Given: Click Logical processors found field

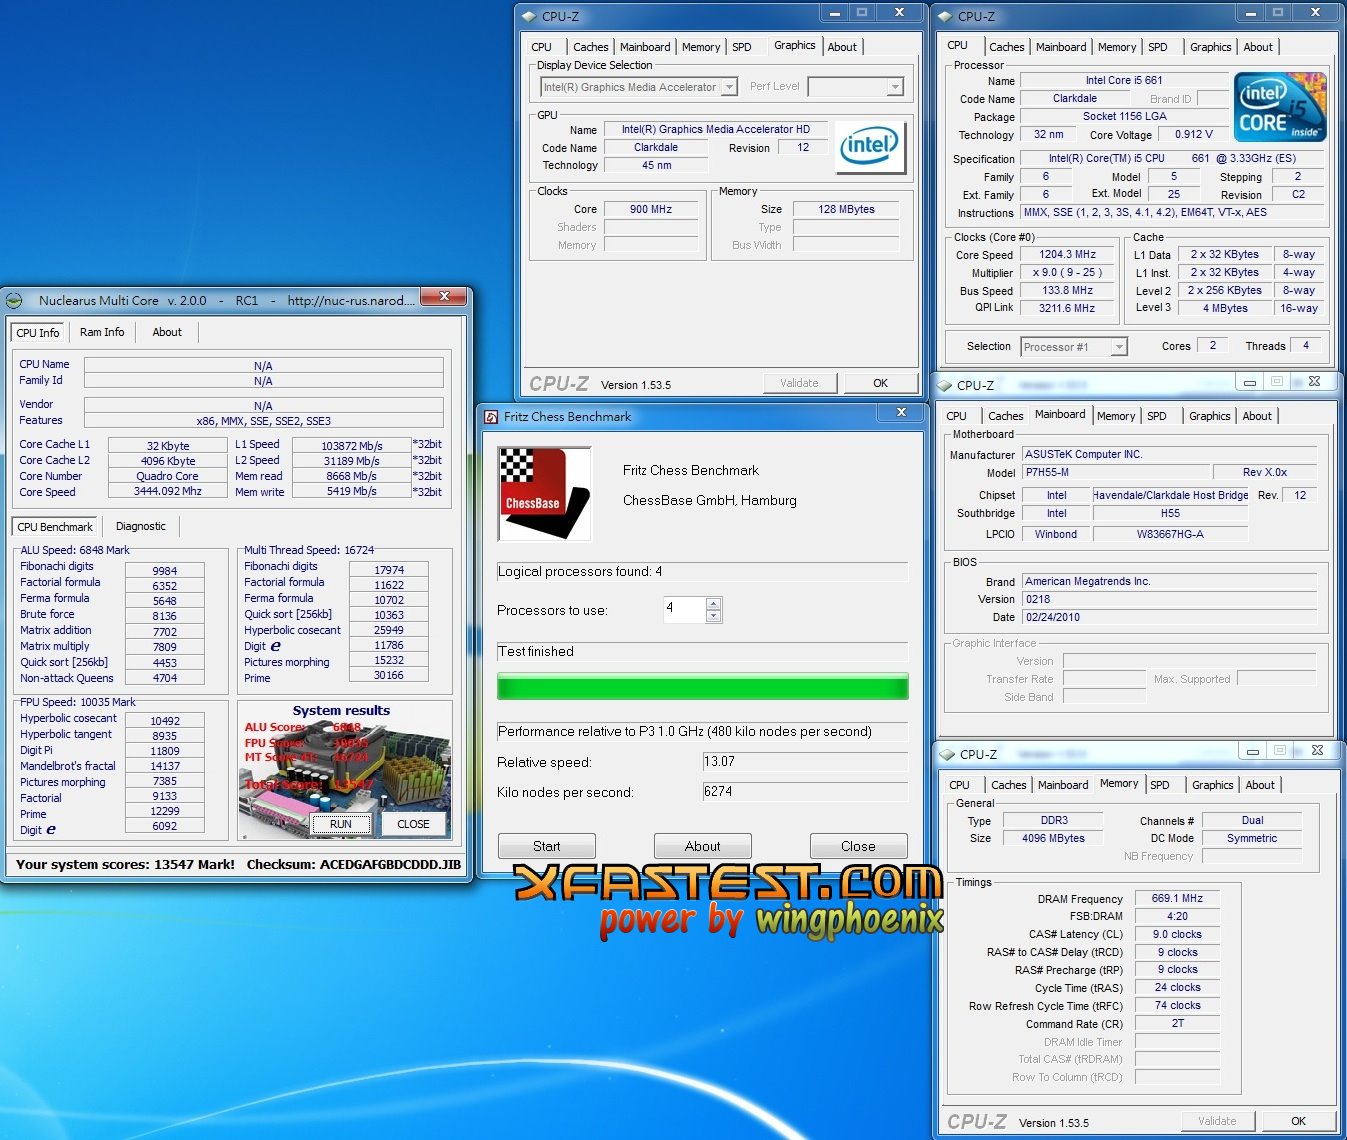Looking at the screenshot, I should click(702, 572).
